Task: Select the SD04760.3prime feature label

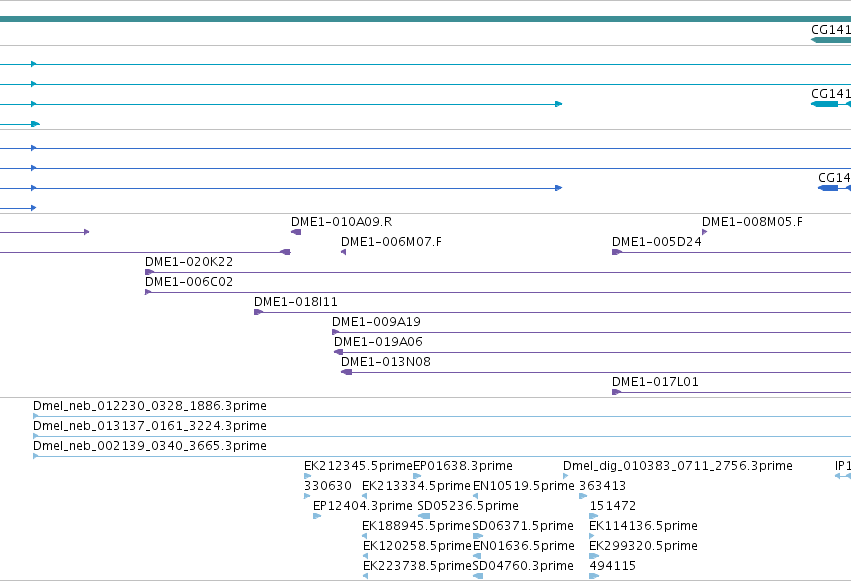Action: 523,567
